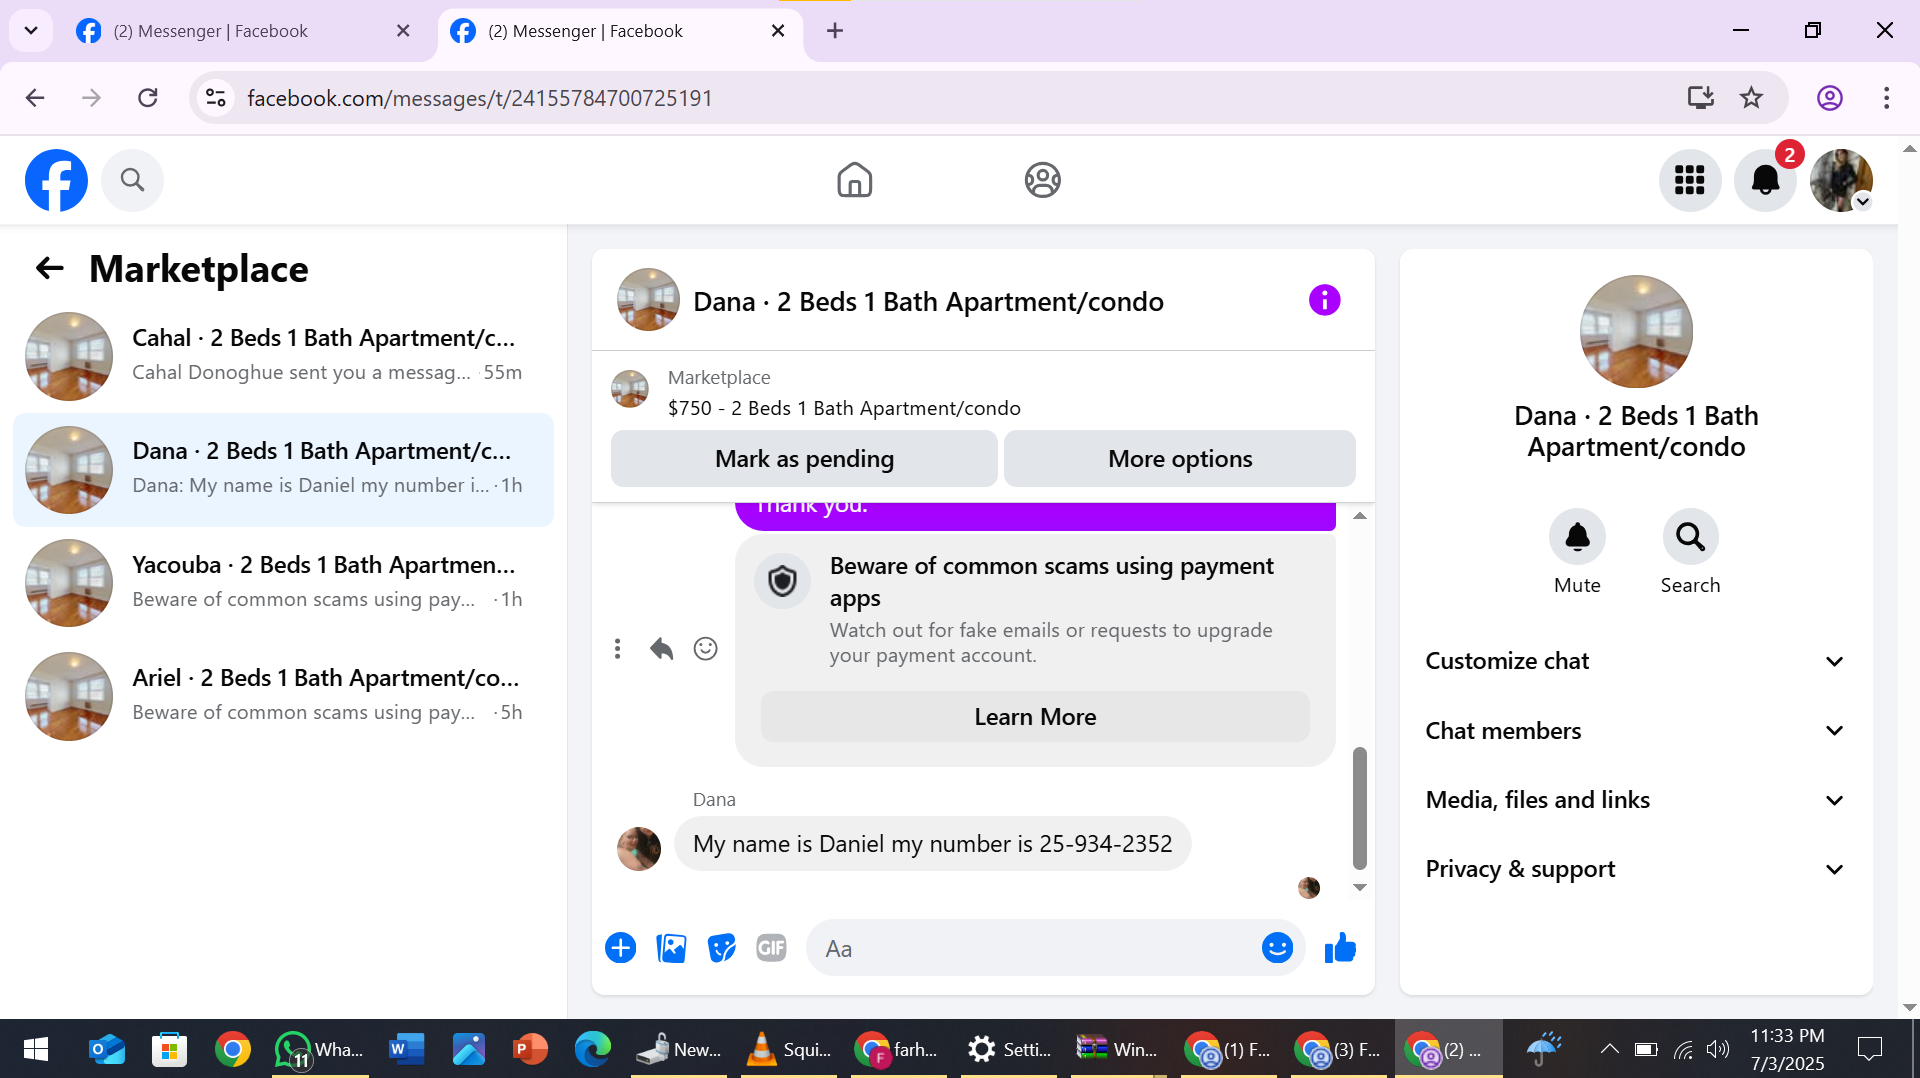Open the emoji picker in message field

pyautogui.click(x=1277, y=948)
